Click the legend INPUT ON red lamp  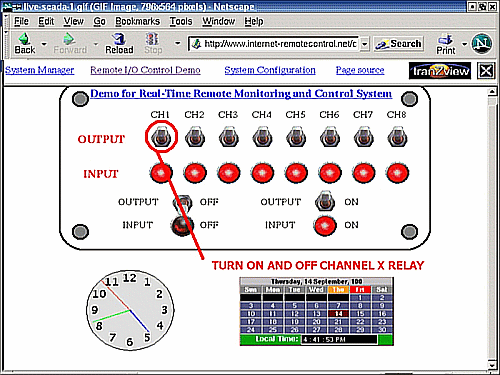pyautogui.click(x=325, y=226)
